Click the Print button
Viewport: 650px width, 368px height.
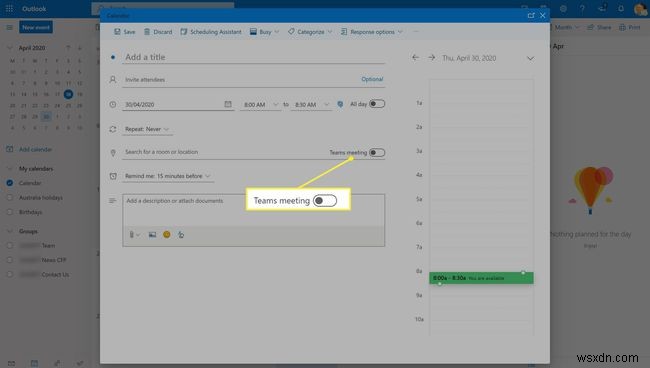click(630, 27)
